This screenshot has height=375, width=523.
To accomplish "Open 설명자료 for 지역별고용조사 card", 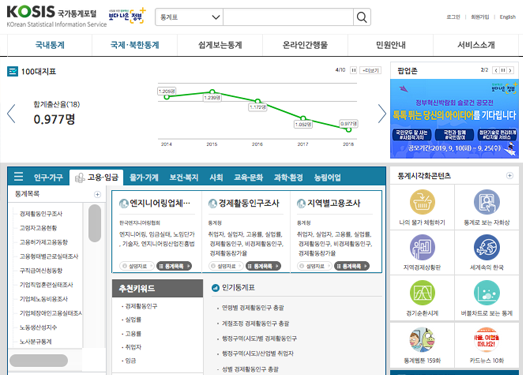I will (314, 266).
